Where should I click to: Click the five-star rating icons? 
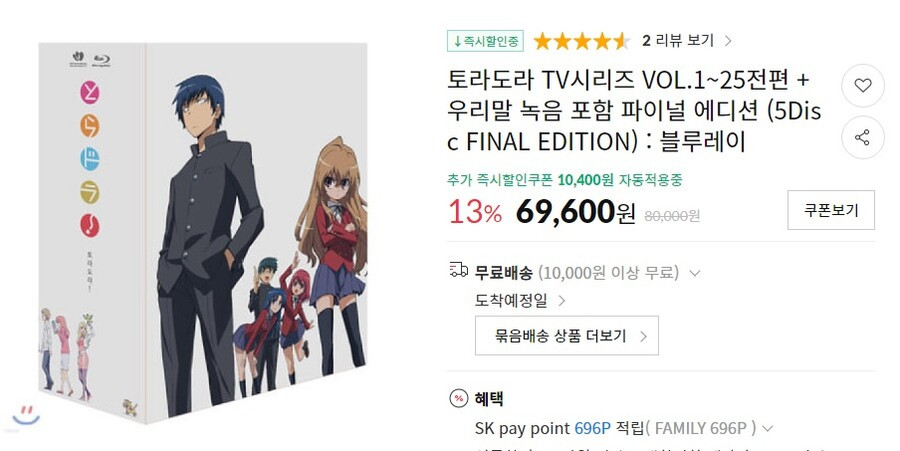coord(581,41)
